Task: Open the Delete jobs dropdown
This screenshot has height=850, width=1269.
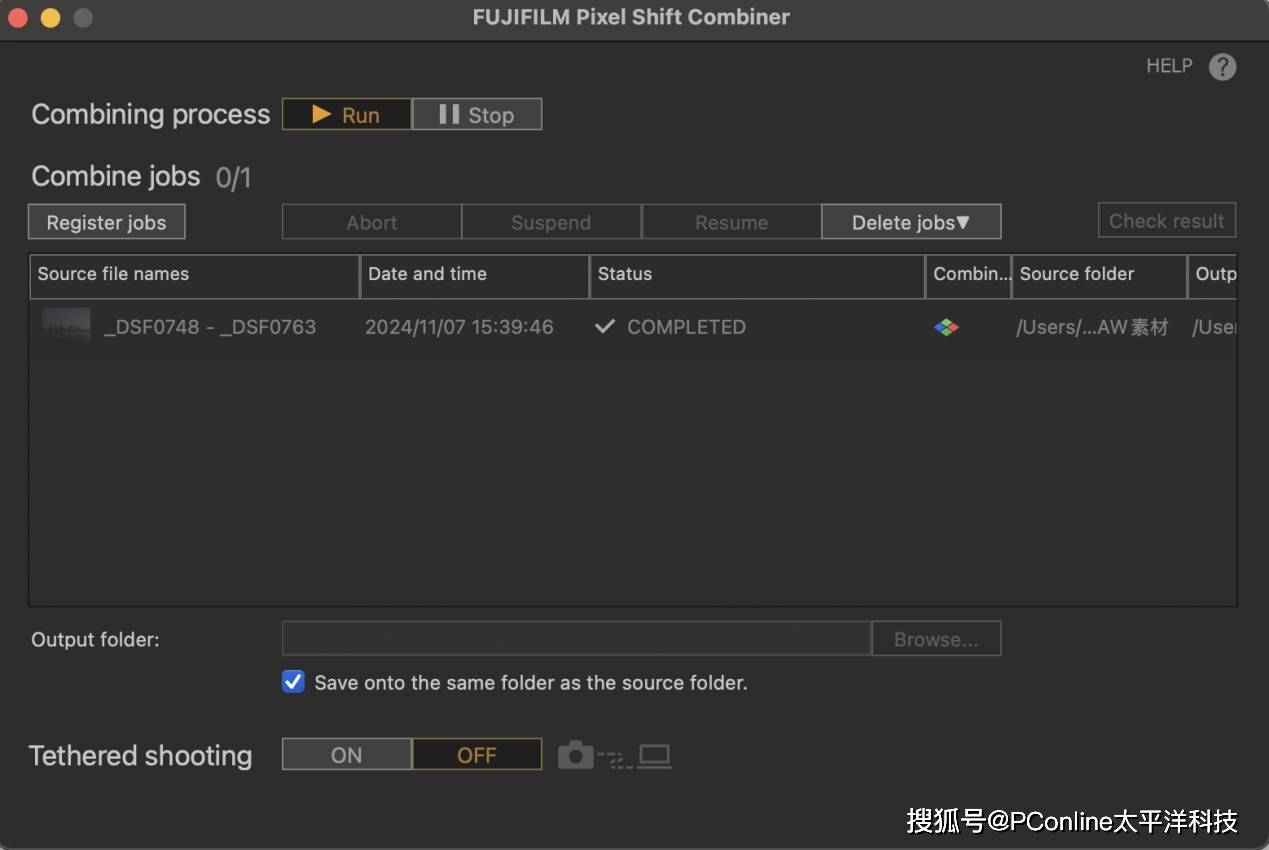Action: pos(910,222)
